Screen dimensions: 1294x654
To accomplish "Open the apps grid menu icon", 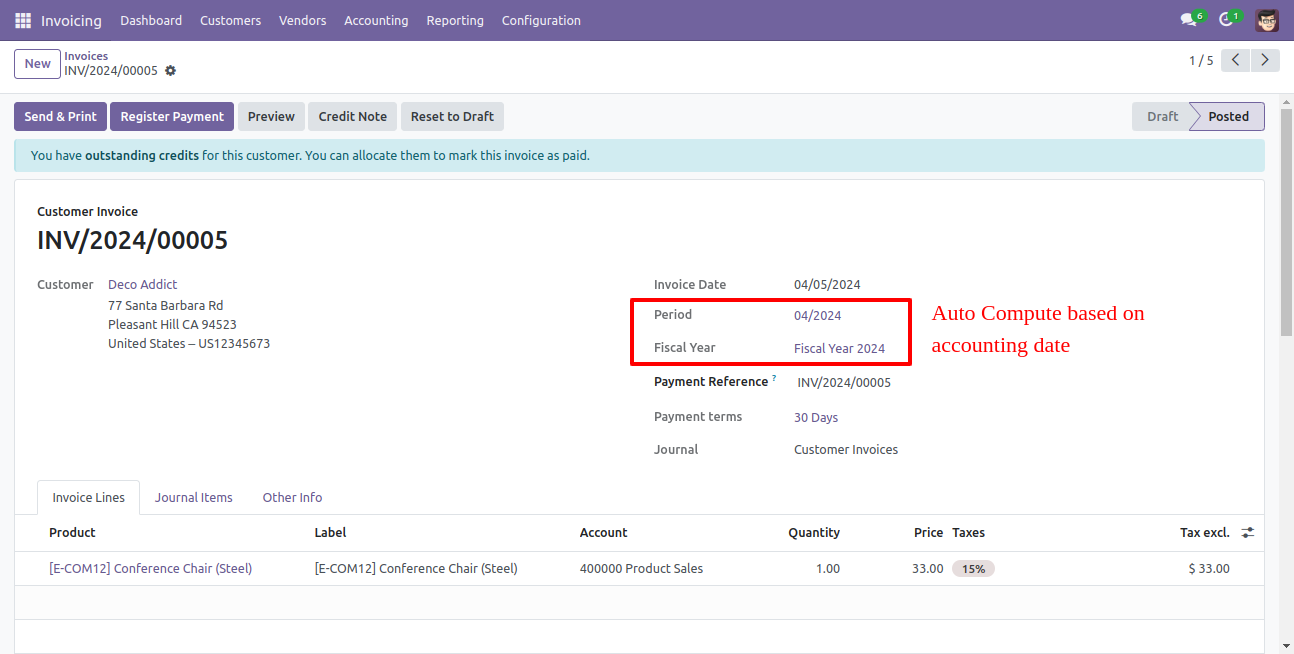I will pyautogui.click(x=22, y=20).
